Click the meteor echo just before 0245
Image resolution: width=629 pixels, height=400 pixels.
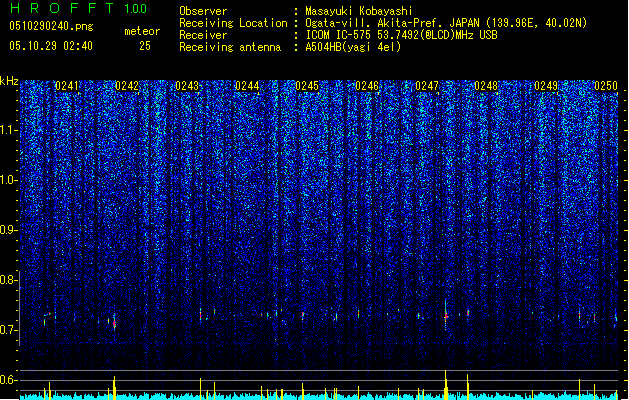point(302,315)
